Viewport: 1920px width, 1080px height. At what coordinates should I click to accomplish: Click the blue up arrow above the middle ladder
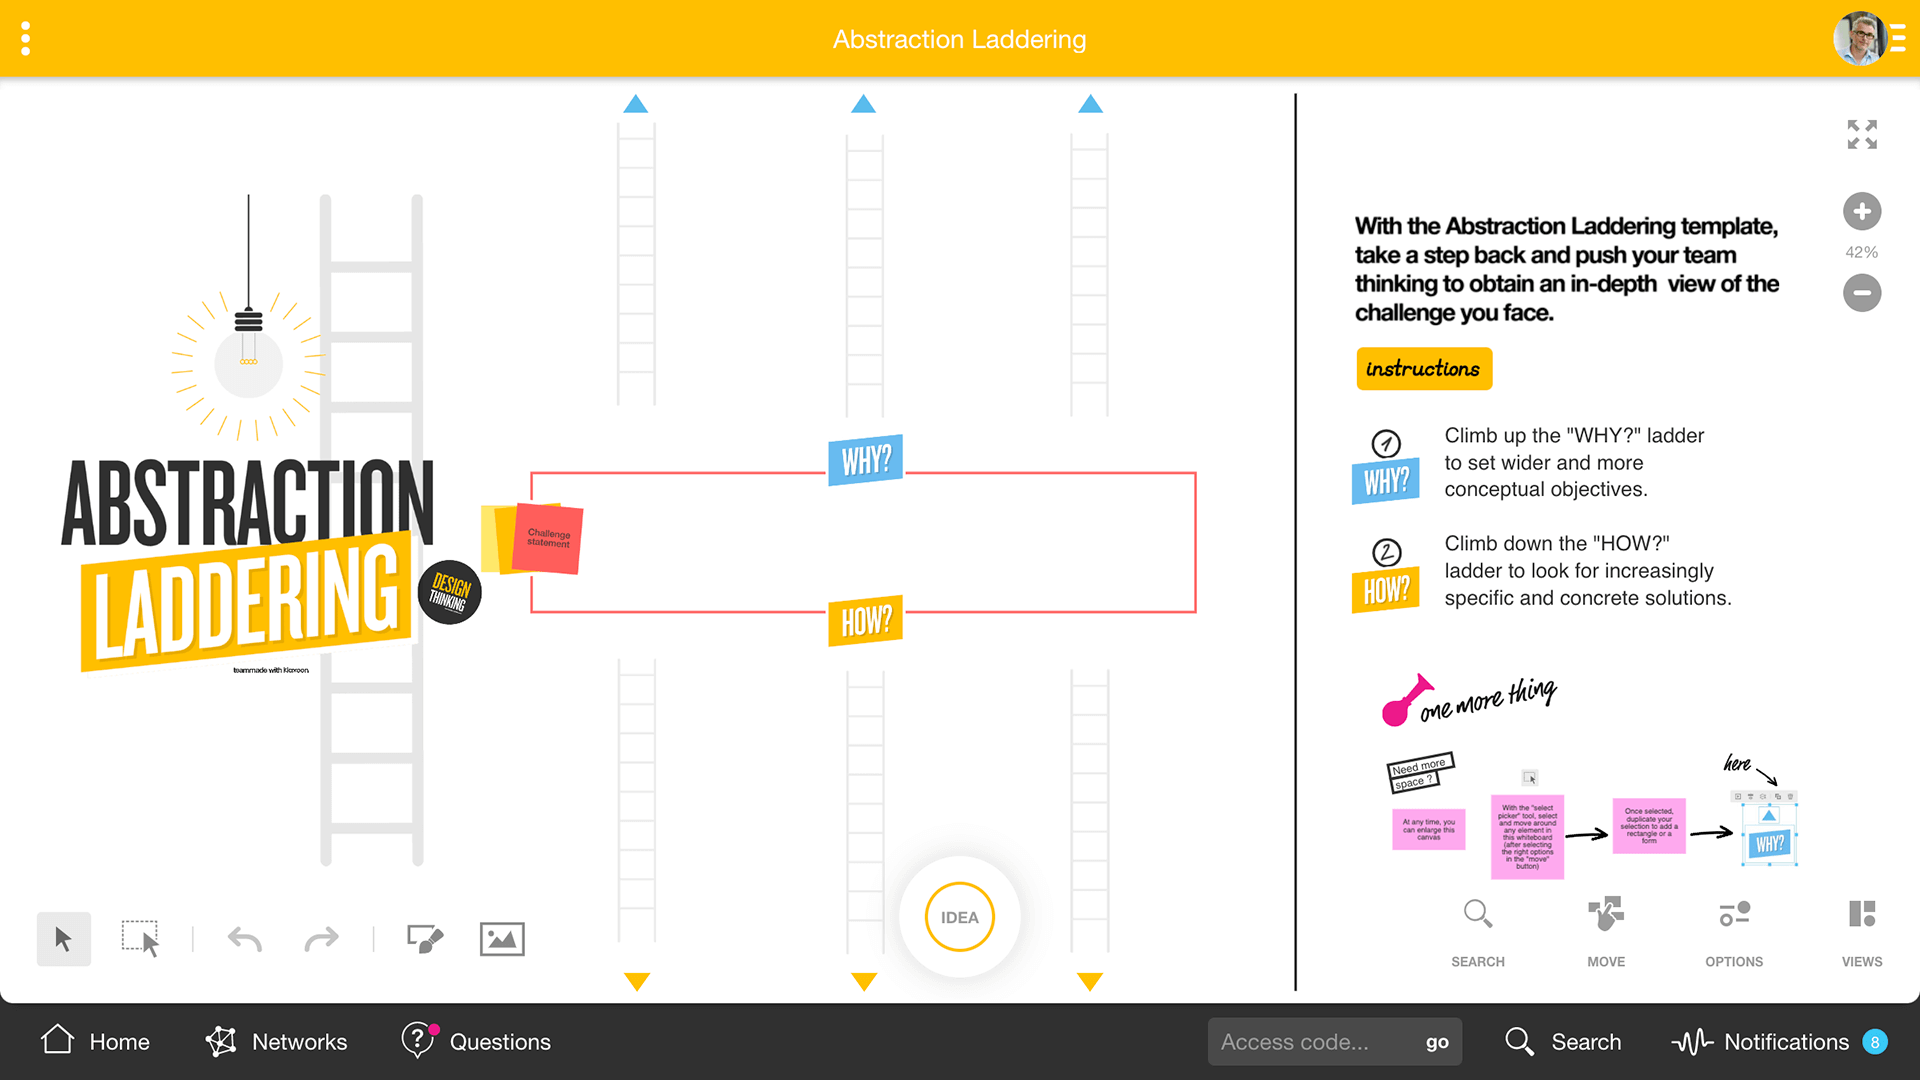(863, 104)
